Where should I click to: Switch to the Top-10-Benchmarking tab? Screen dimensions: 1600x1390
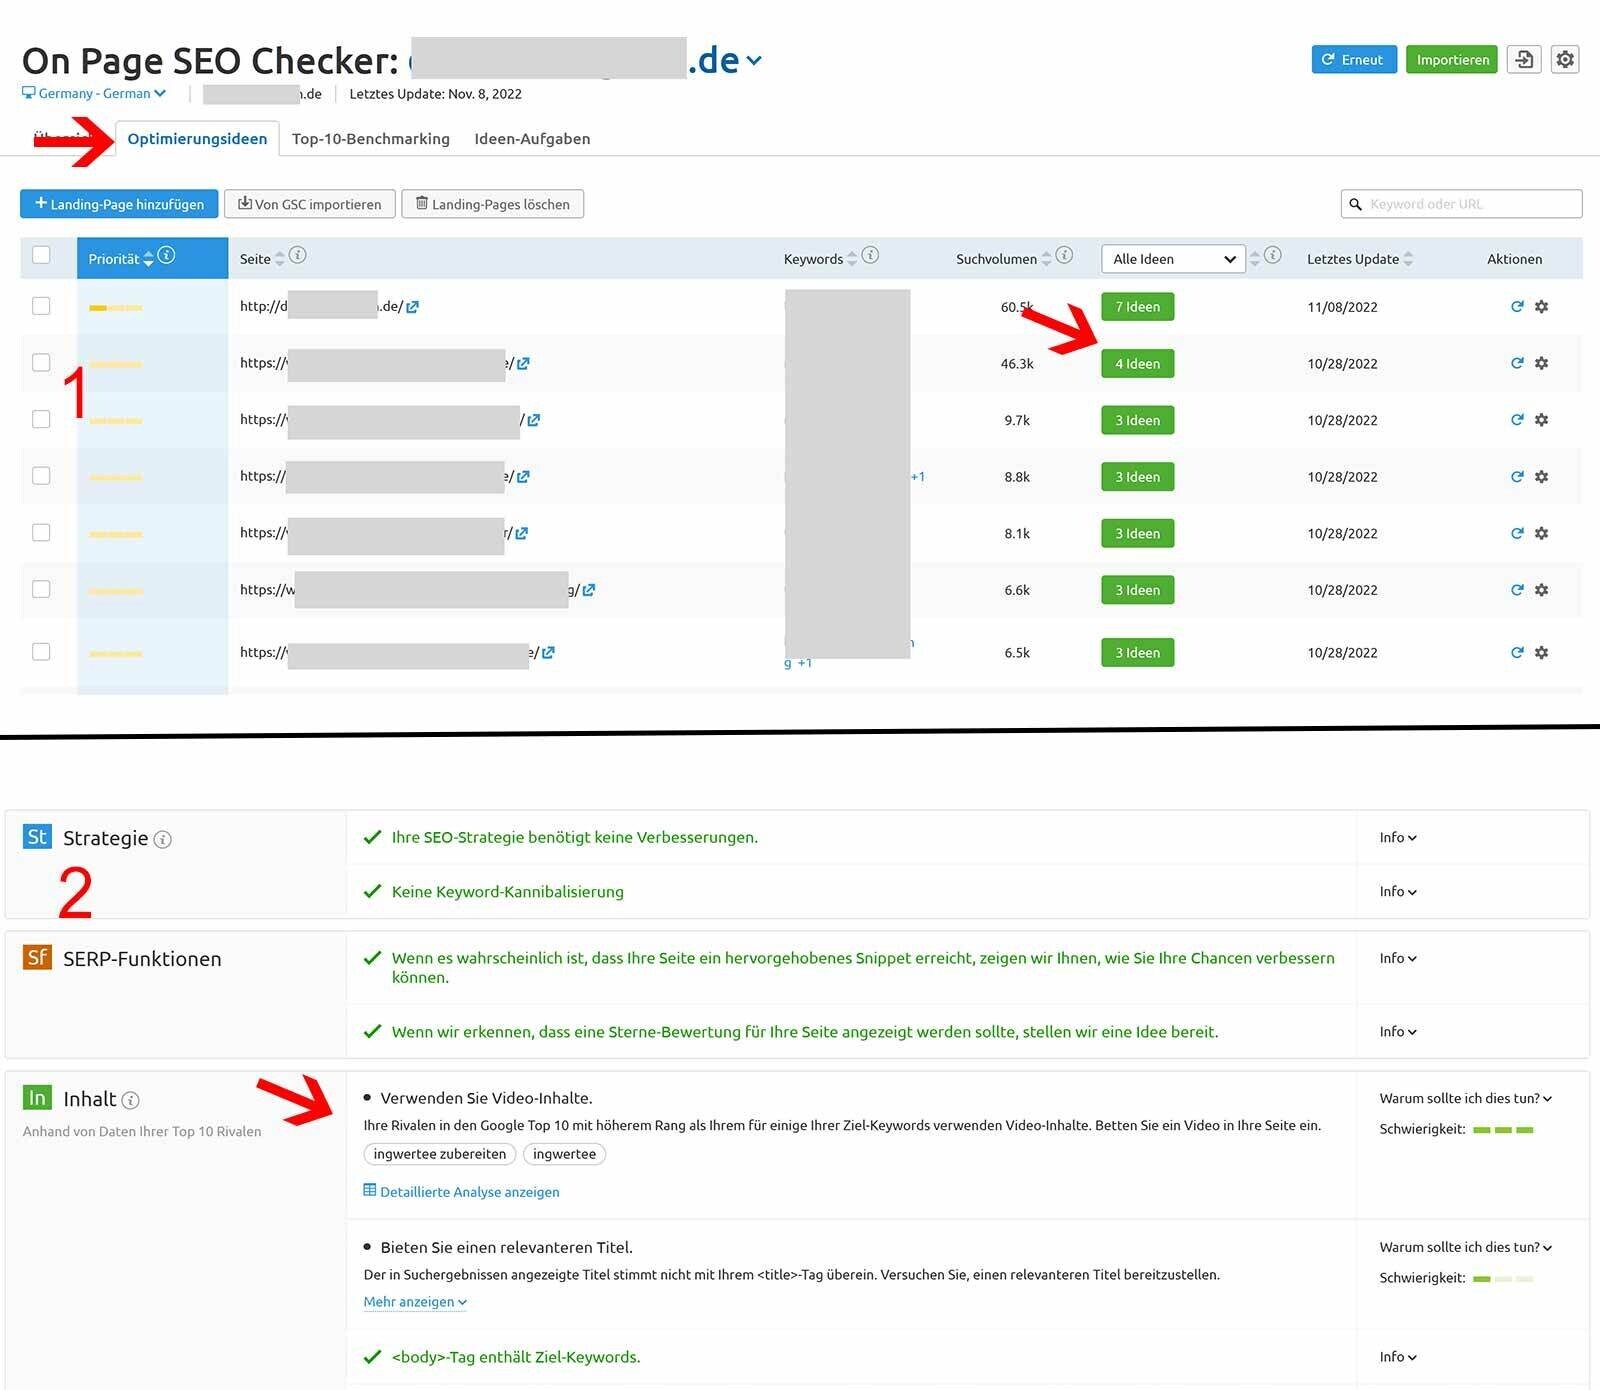coord(371,139)
